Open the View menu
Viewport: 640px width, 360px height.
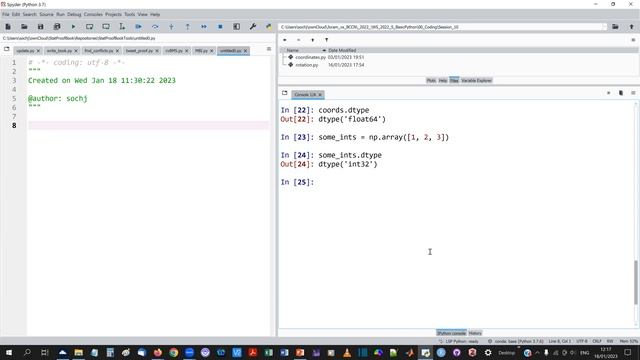click(142, 14)
